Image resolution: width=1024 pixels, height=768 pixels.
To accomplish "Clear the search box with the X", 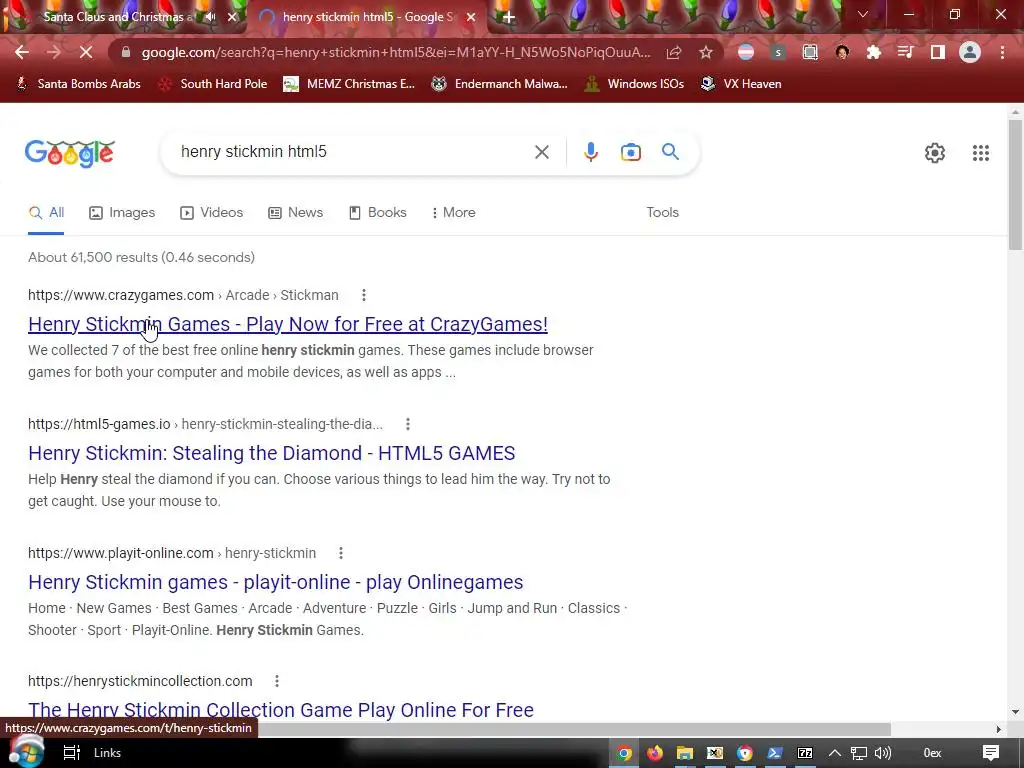I will (541, 152).
